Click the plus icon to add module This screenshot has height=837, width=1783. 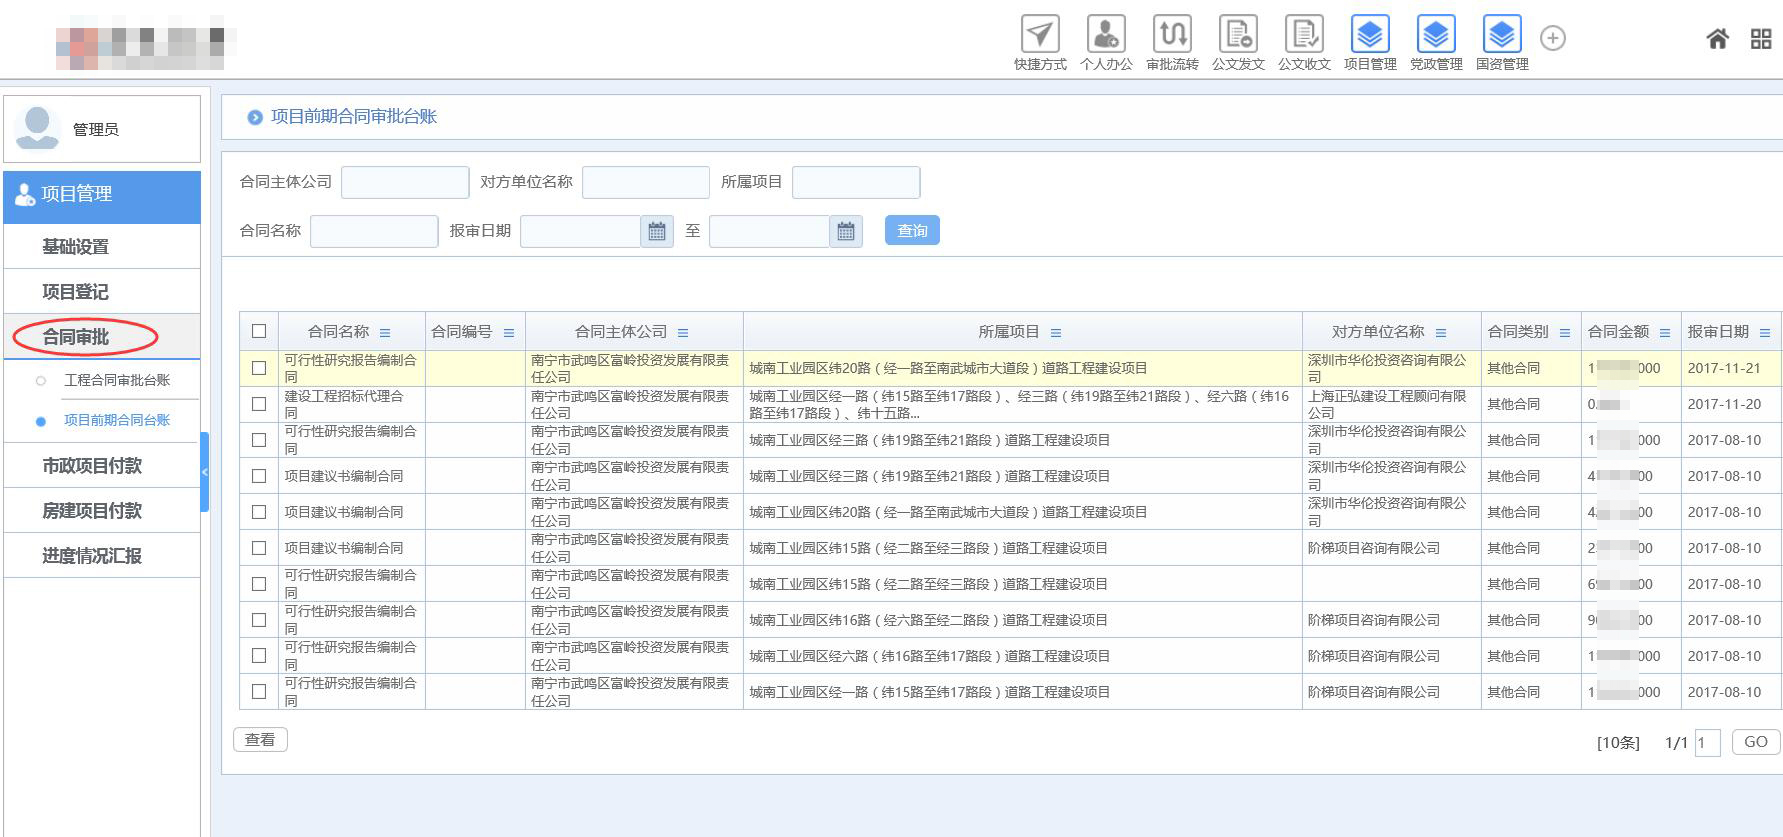pyautogui.click(x=1552, y=38)
